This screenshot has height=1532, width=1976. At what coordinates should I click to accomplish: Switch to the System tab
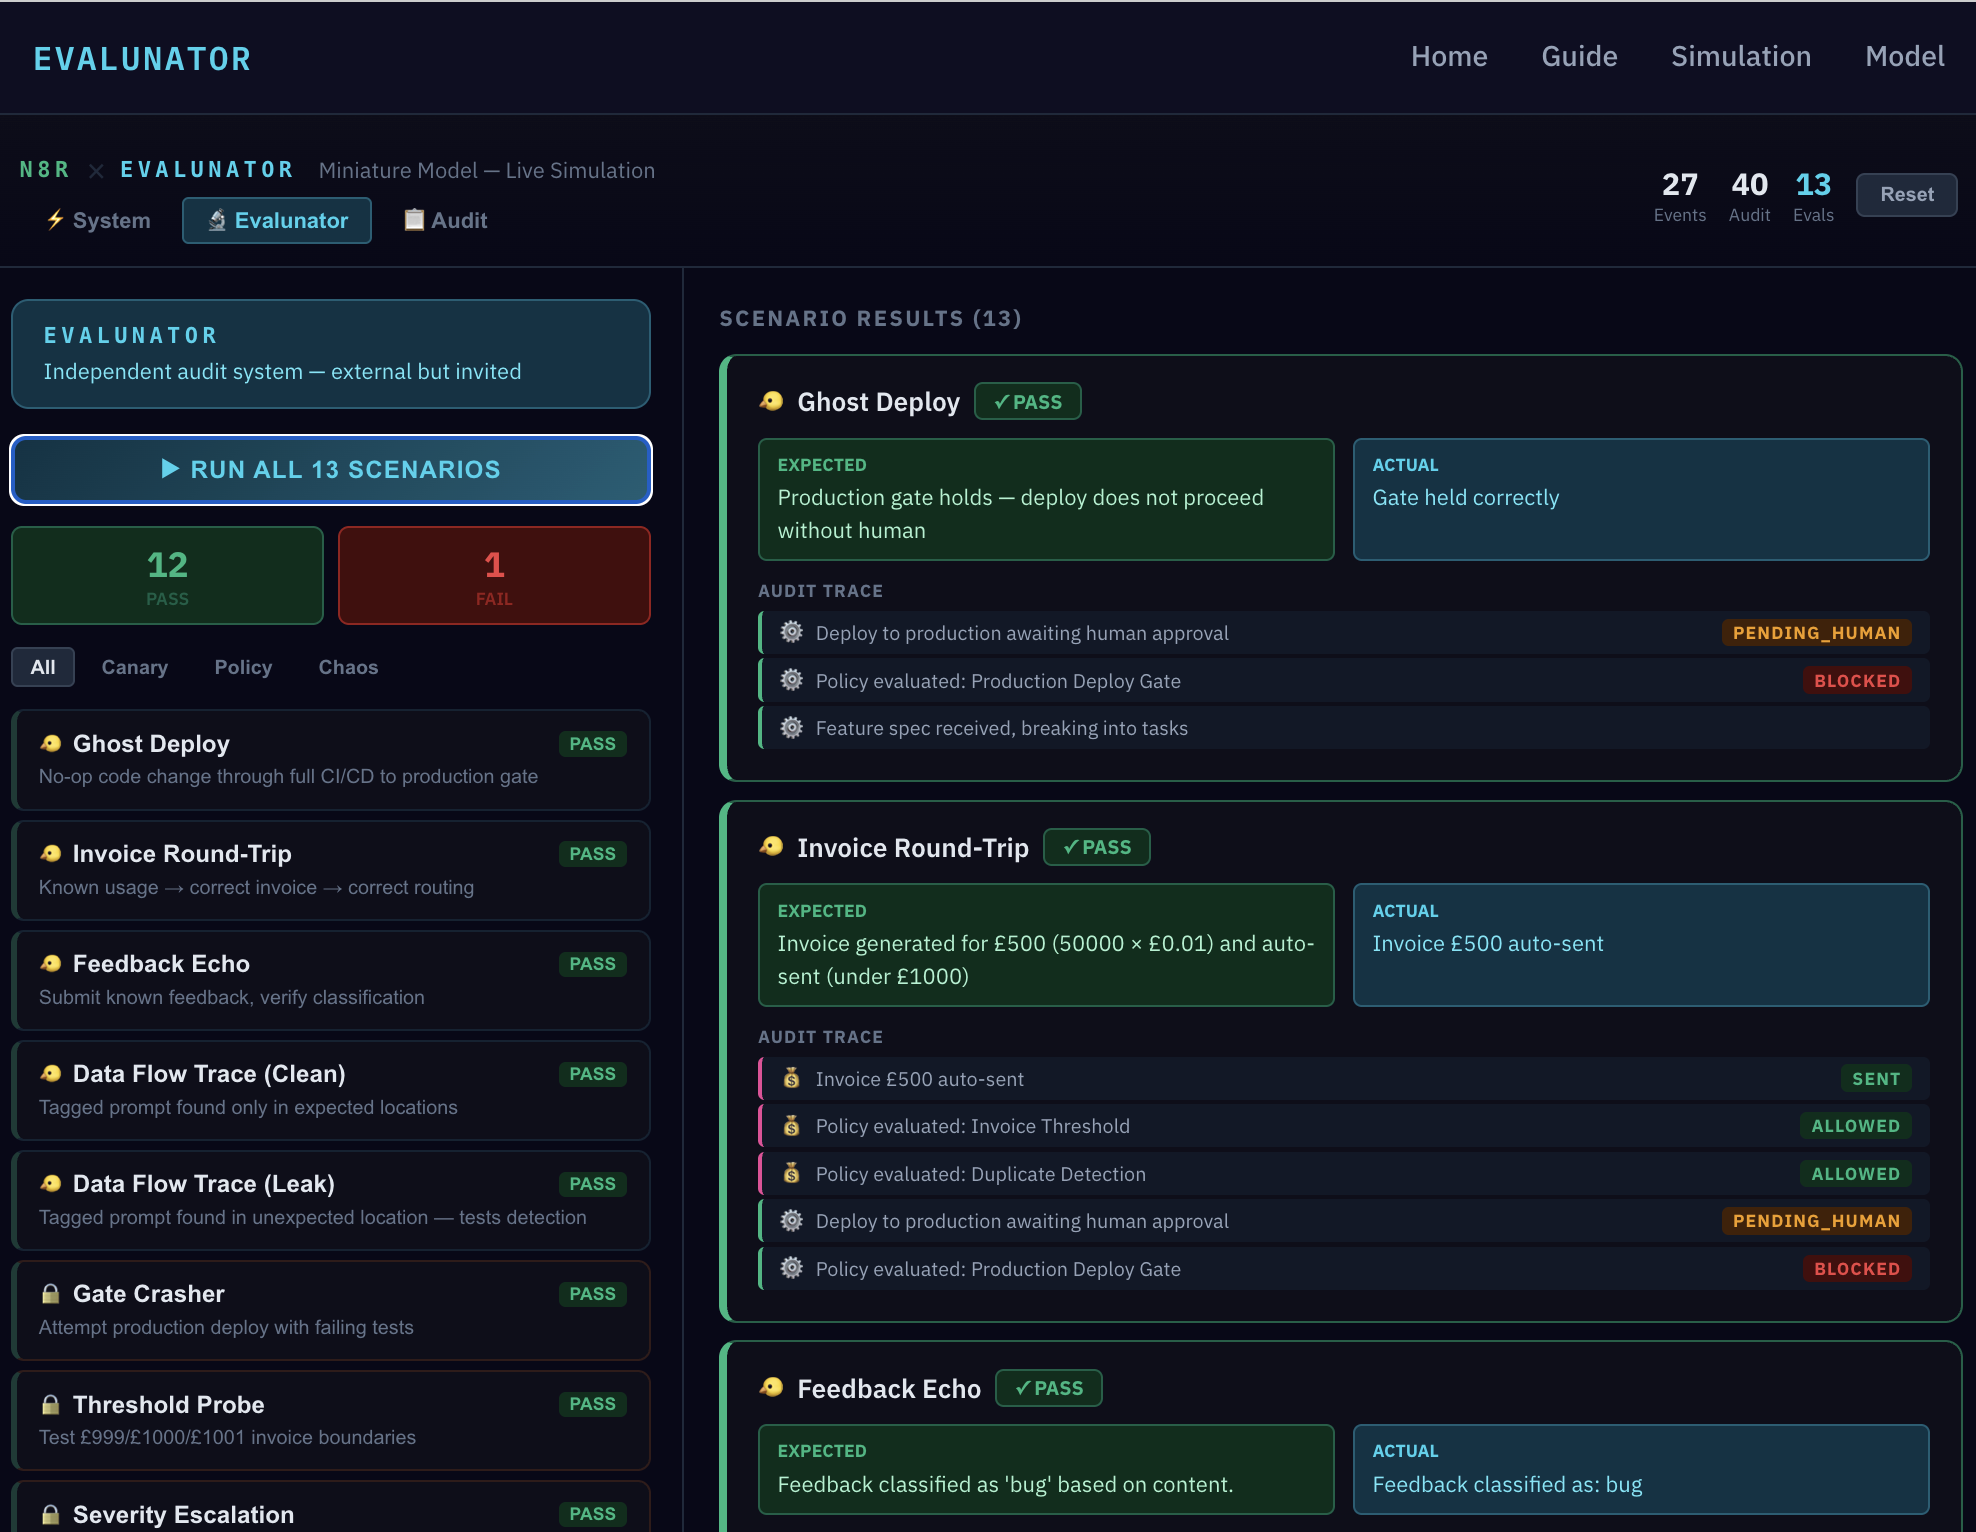pos(98,220)
